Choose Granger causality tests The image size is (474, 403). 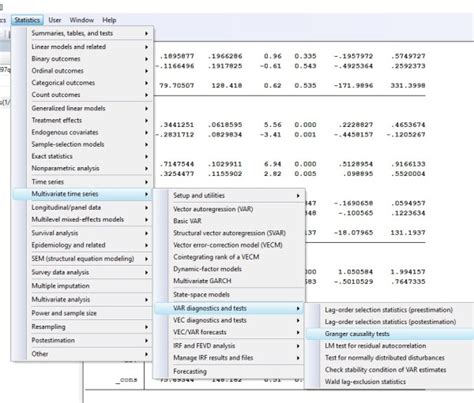click(x=390, y=334)
